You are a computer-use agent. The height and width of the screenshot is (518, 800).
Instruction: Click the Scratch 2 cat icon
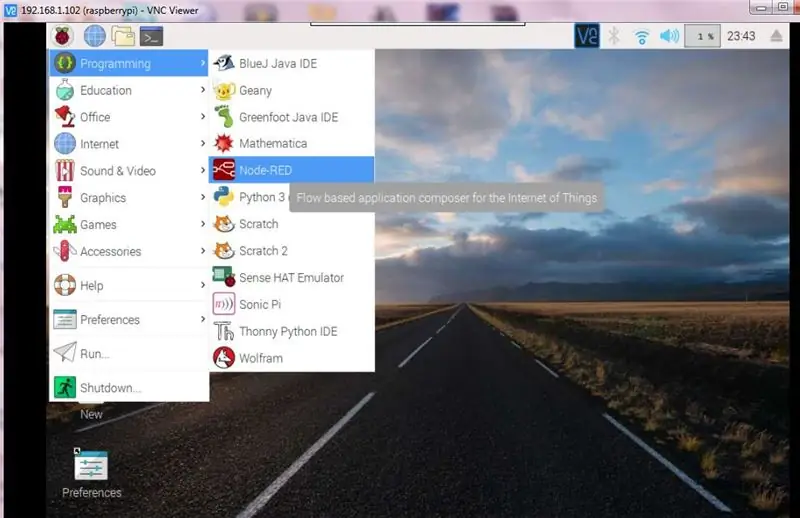pos(223,251)
